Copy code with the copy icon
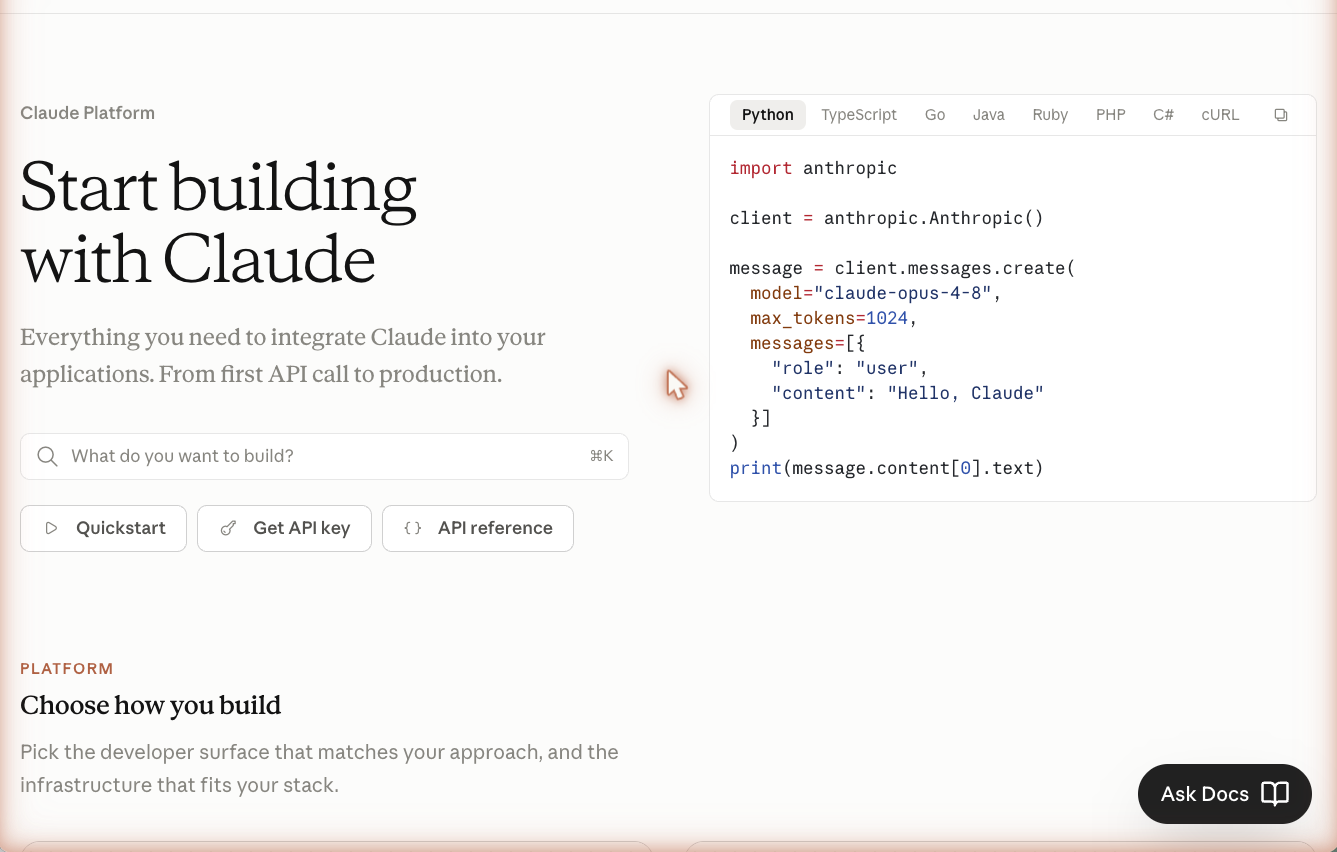The width and height of the screenshot is (1337, 852). click(1280, 115)
